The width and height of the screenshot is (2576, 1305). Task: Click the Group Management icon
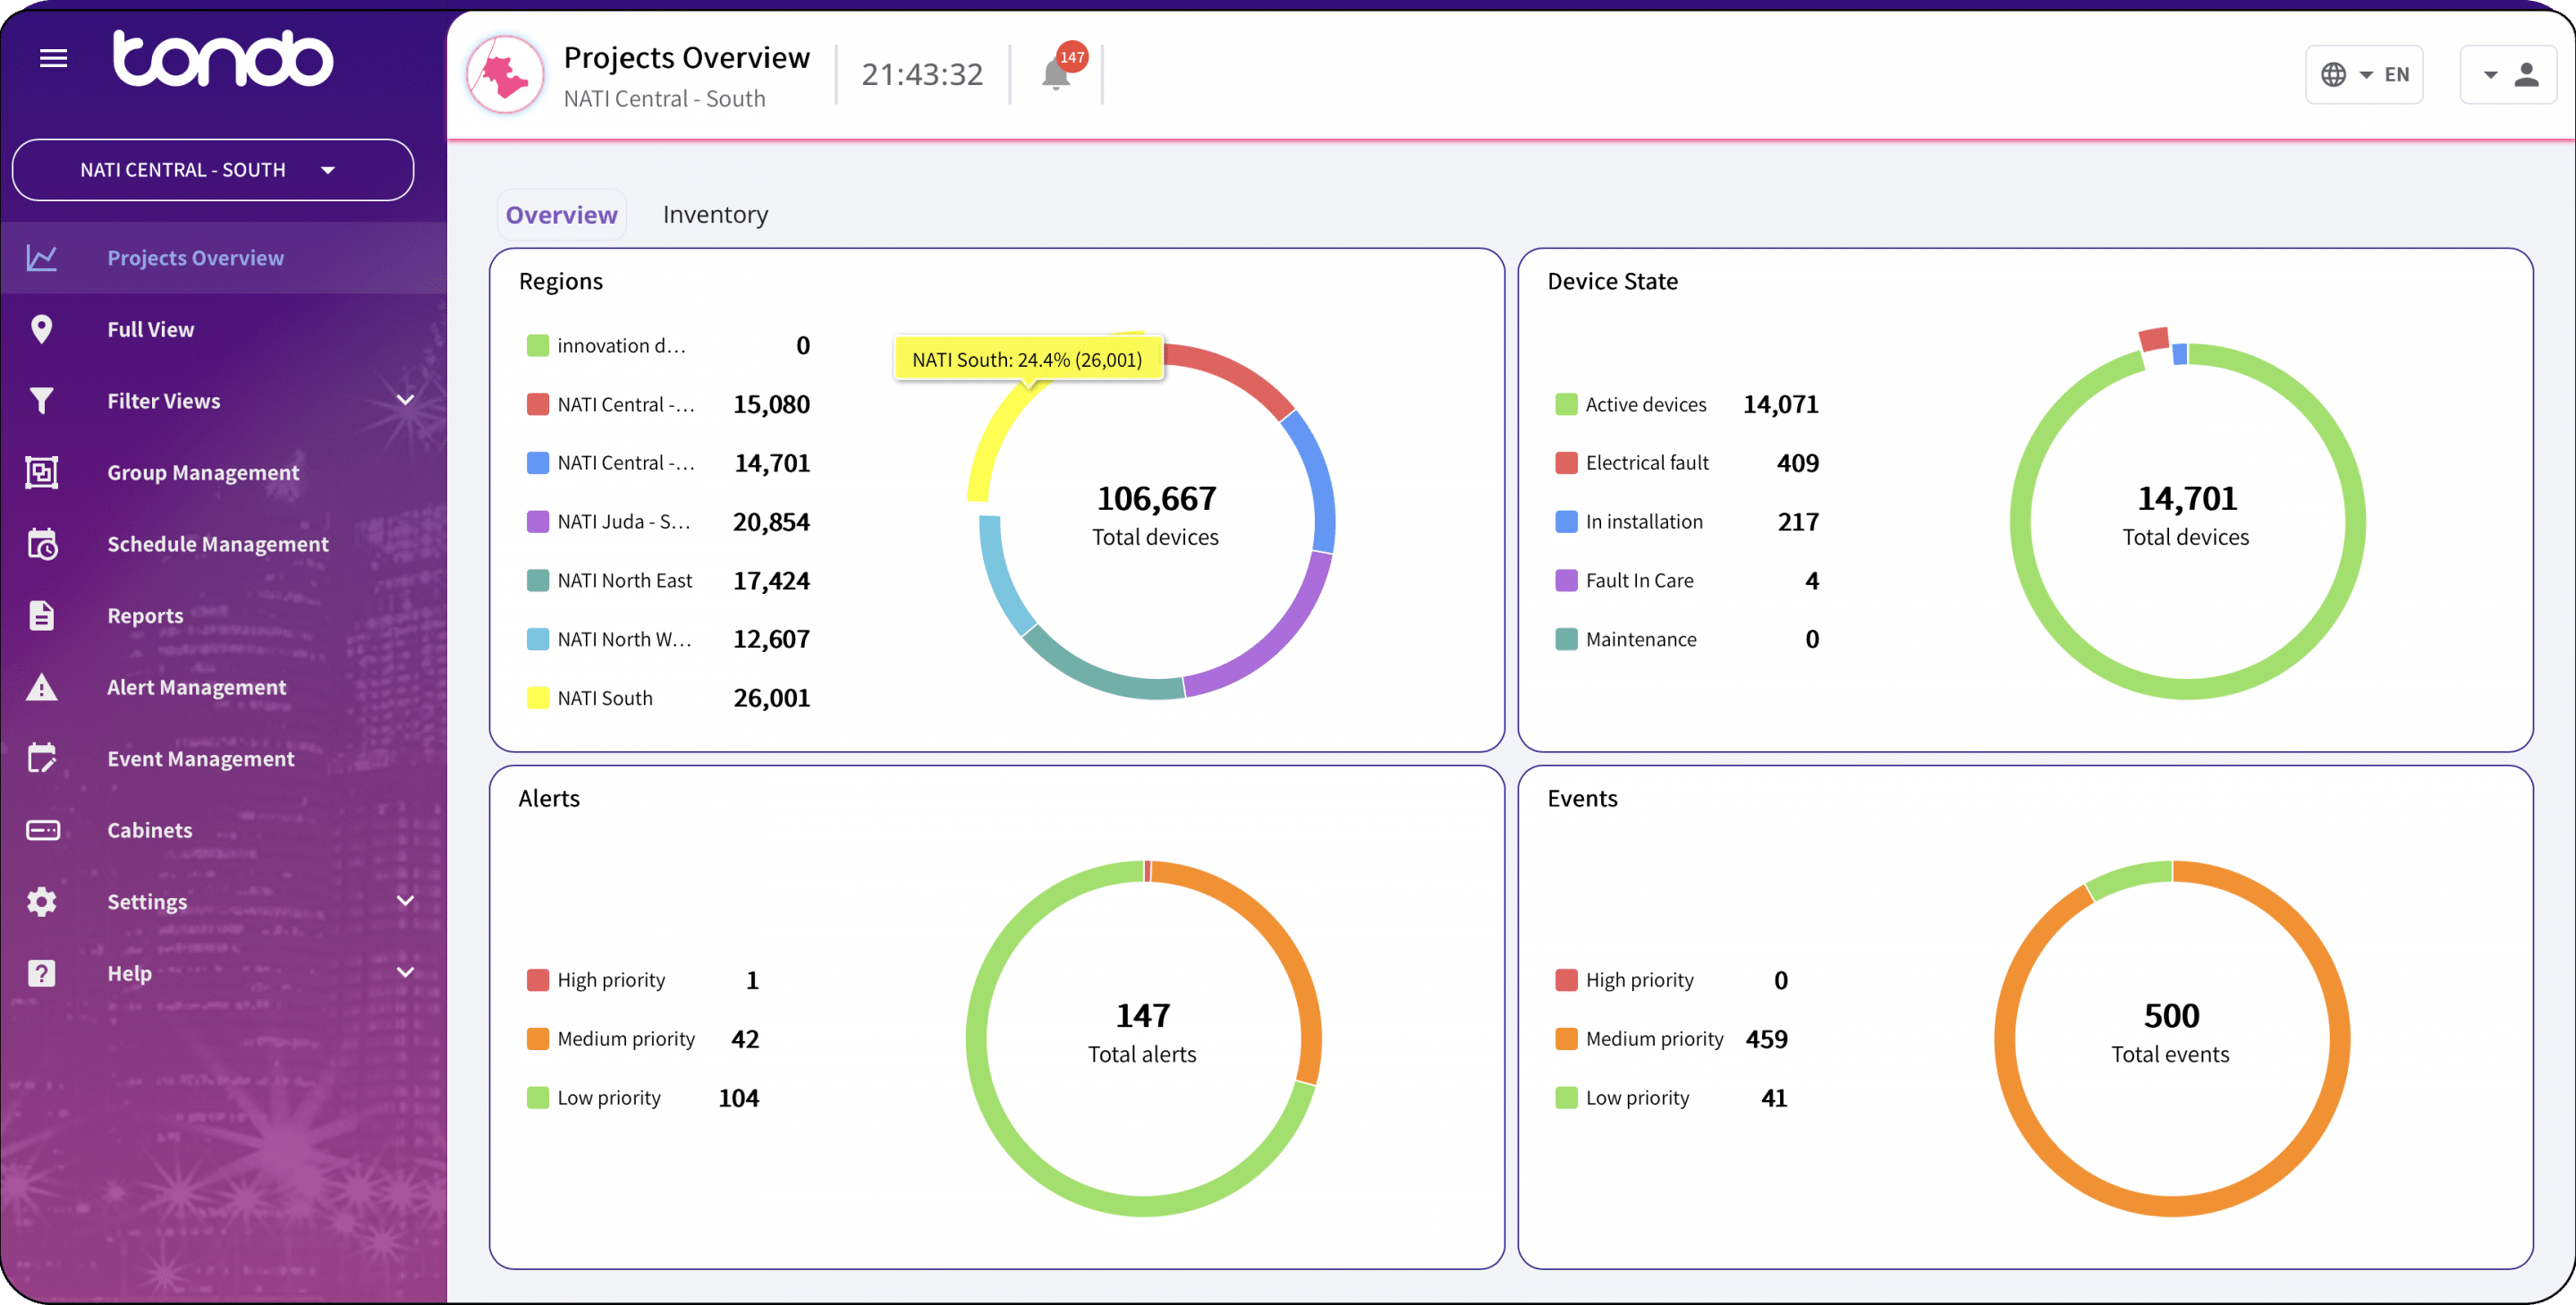[x=41, y=472]
